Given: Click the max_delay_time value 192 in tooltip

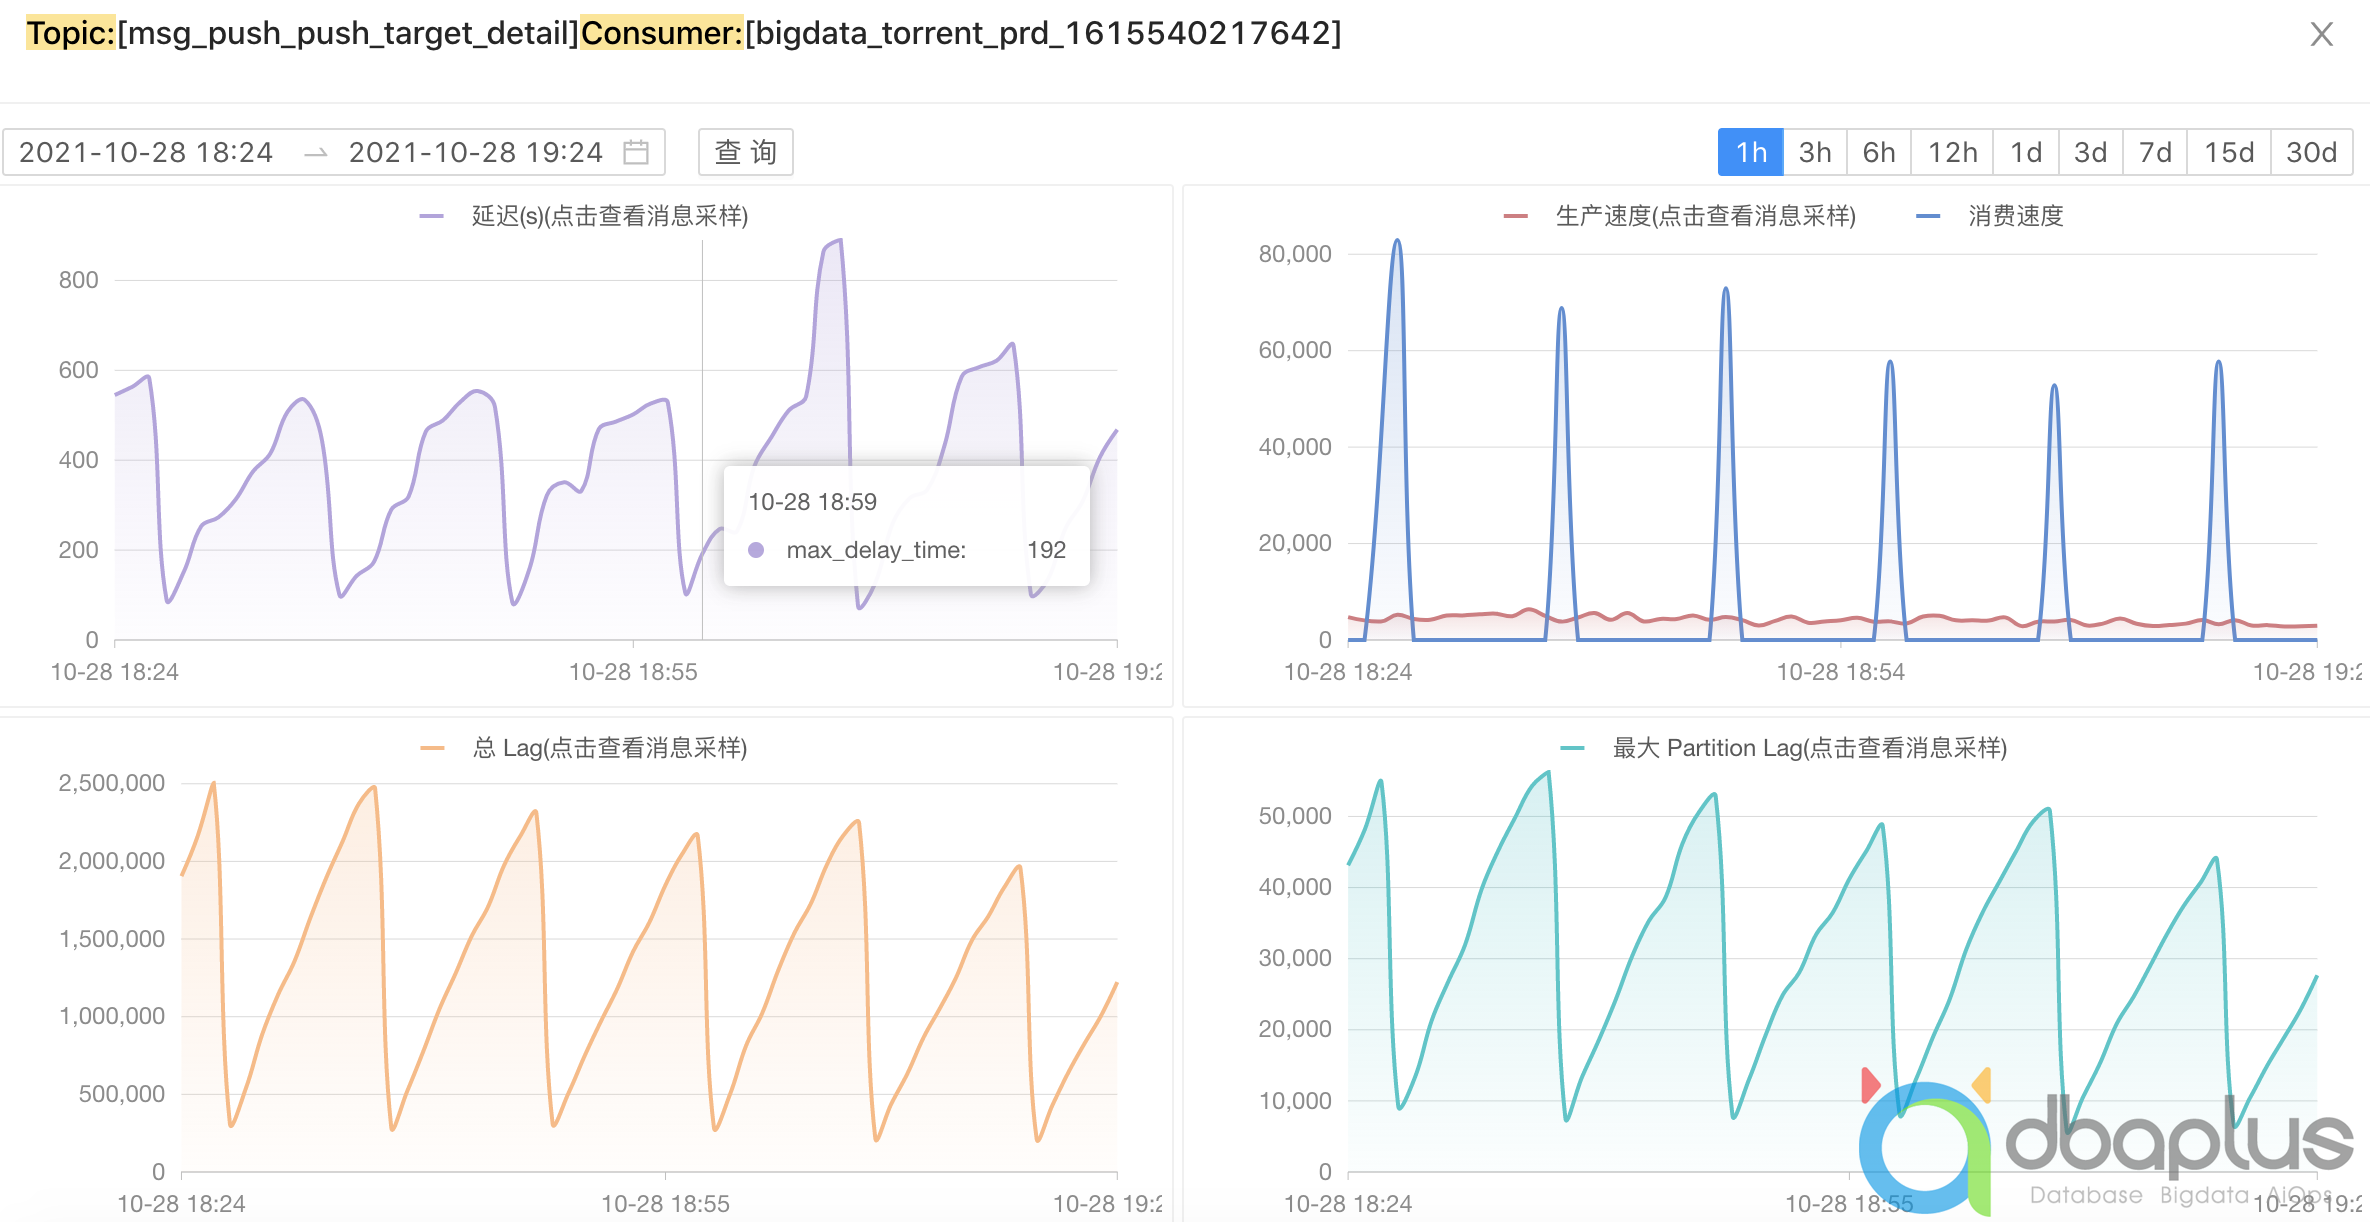Looking at the screenshot, I should [1046, 550].
